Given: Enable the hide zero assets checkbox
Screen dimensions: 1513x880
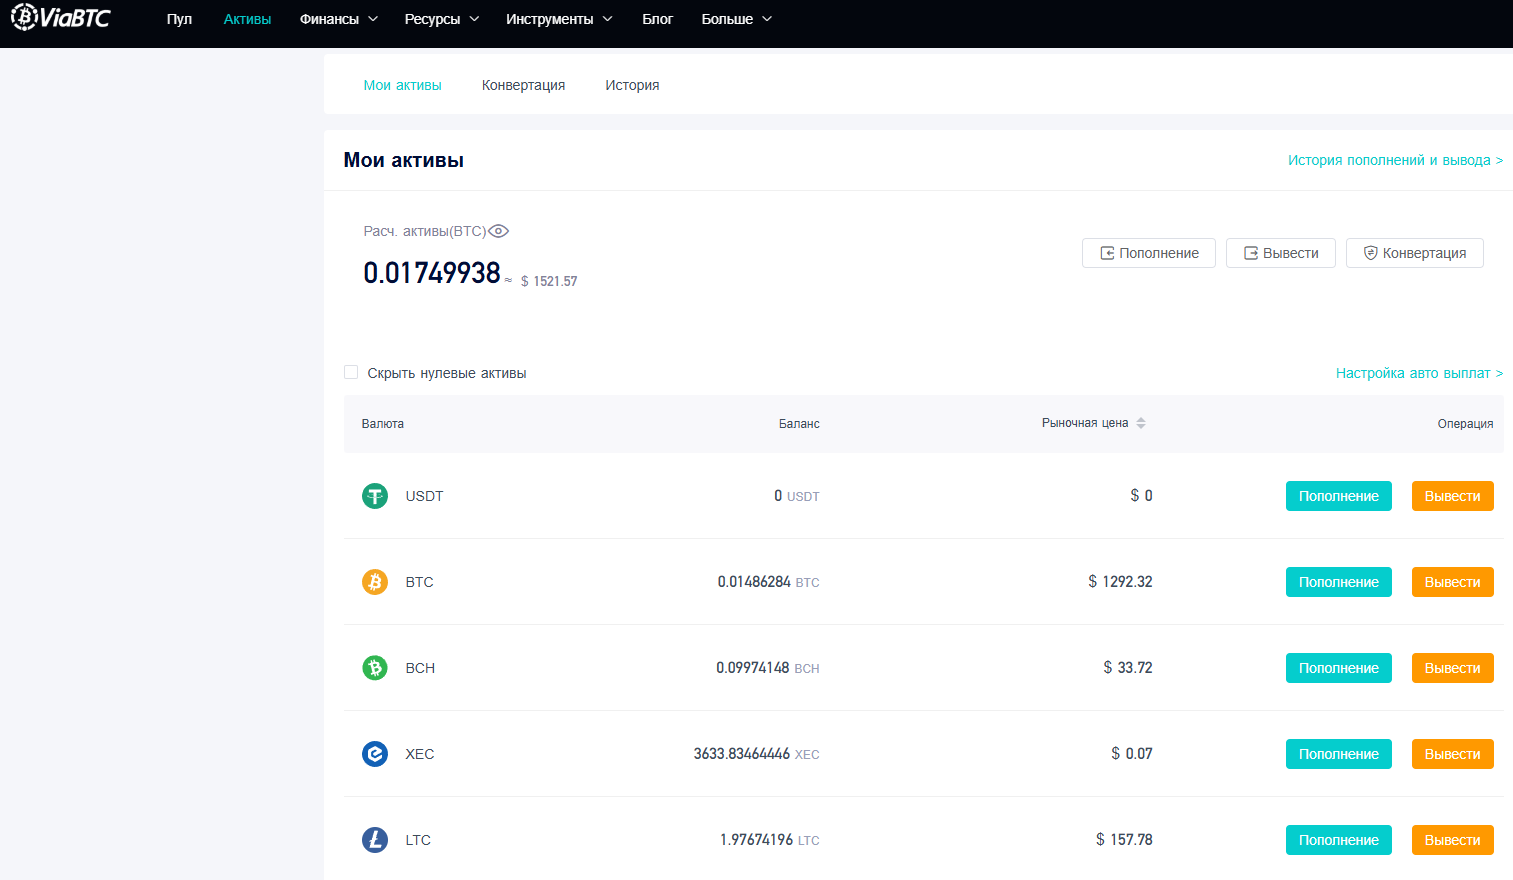Looking at the screenshot, I should [x=351, y=372].
